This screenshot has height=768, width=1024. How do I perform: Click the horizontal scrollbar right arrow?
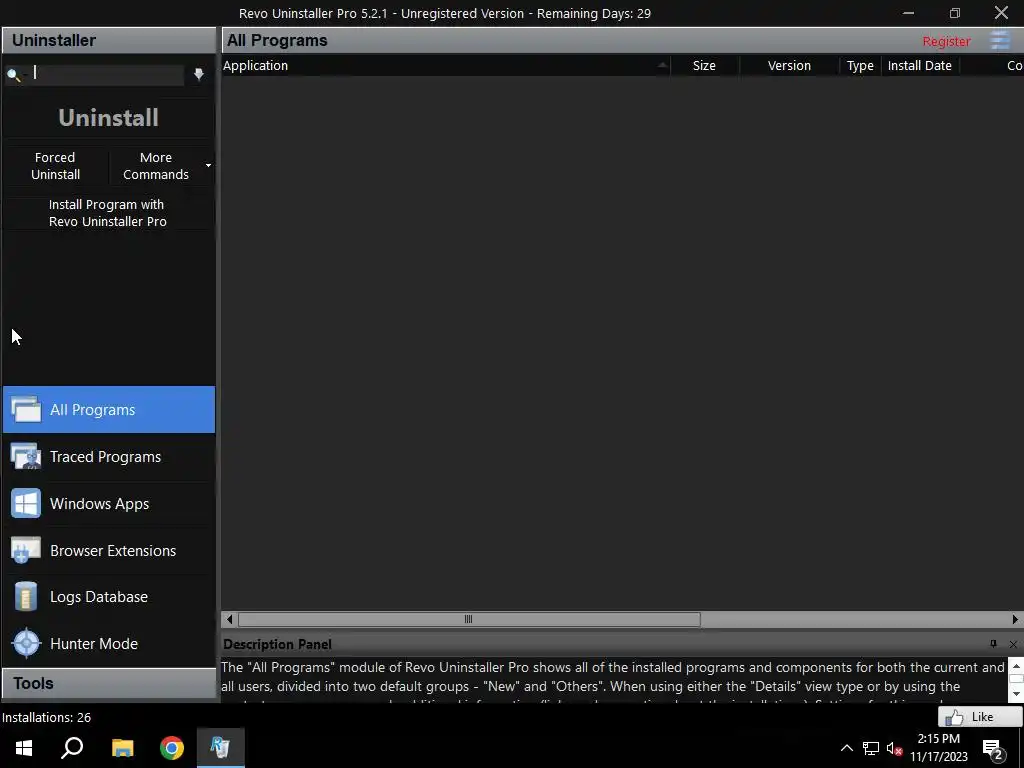(x=1015, y=619)
